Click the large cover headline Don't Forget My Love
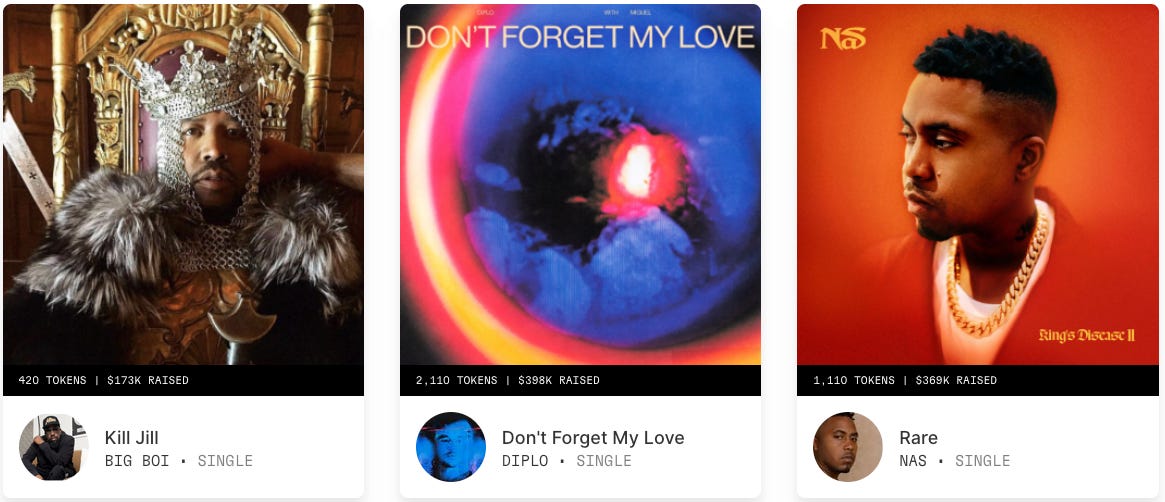Viewport: 1165px width, 502px height. coord(580,36)
